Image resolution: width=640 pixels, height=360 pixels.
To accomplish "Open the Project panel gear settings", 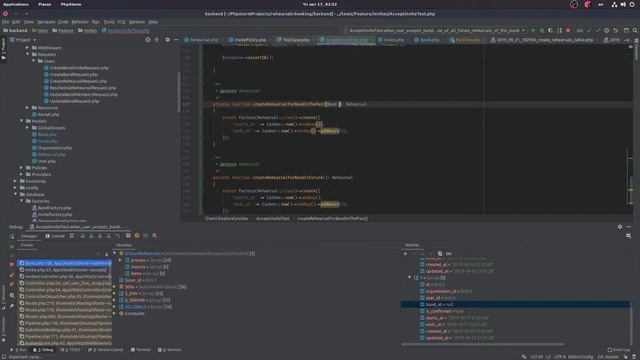I will (167, 40).
